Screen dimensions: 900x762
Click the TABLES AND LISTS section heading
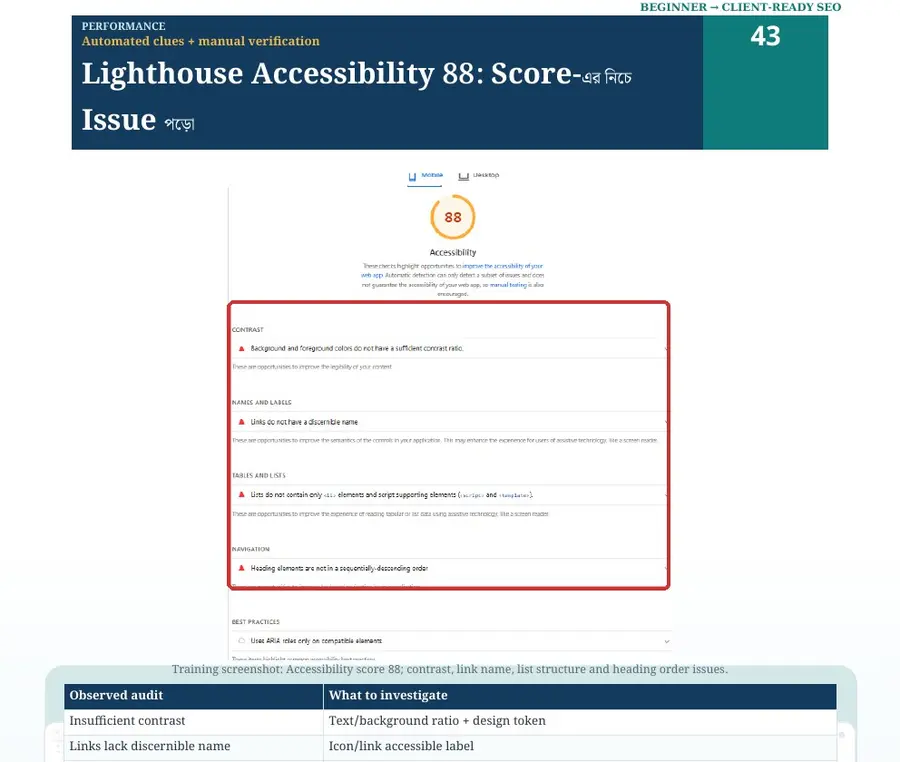[258, 476]
